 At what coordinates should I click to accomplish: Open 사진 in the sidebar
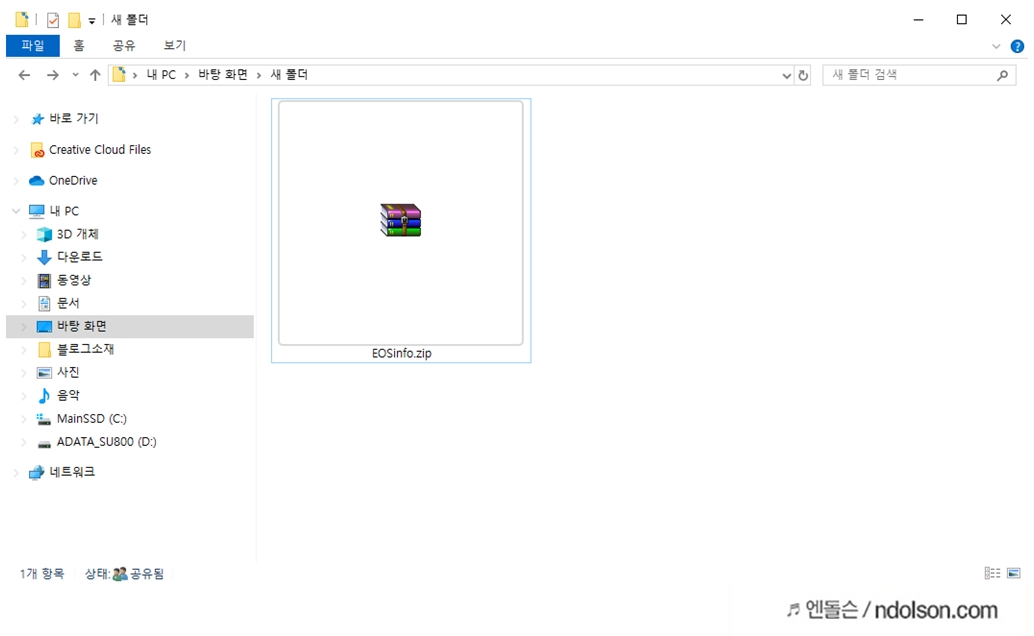67,373
